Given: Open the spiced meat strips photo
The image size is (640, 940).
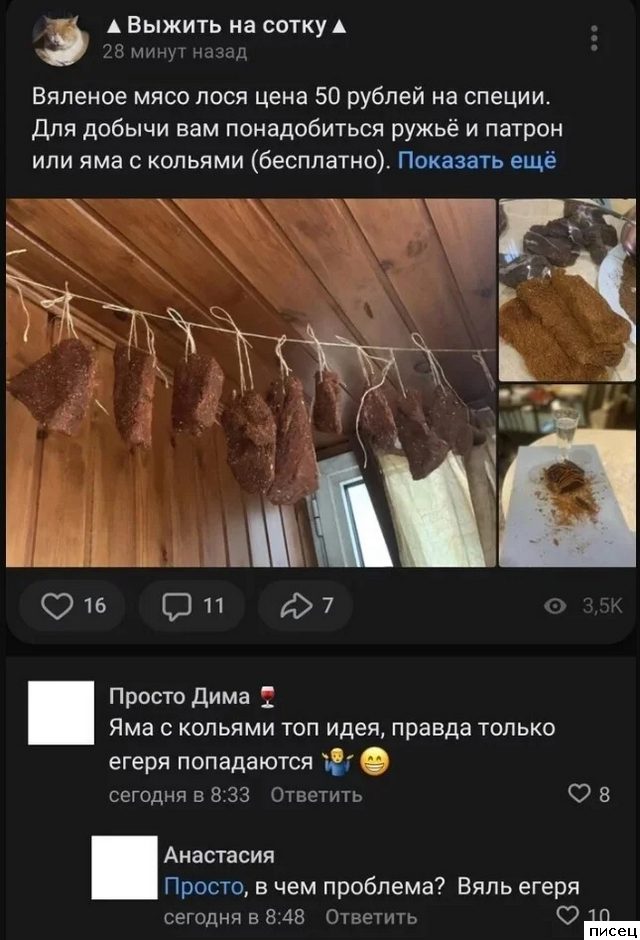Looking at the screenshot, I should 567,290.
